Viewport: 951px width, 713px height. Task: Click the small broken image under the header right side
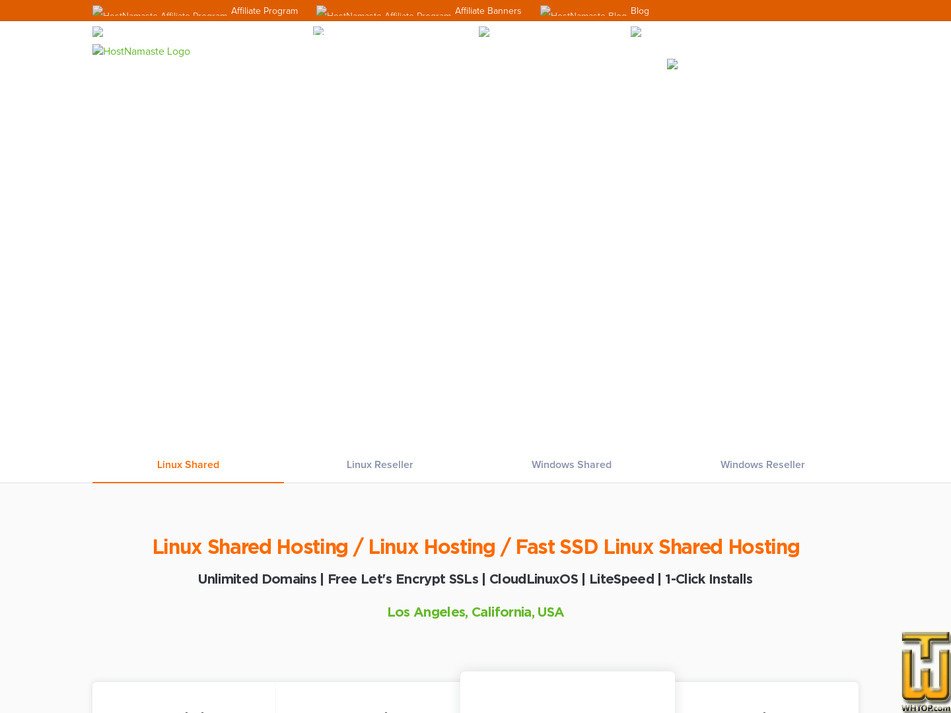pos(670,64)
